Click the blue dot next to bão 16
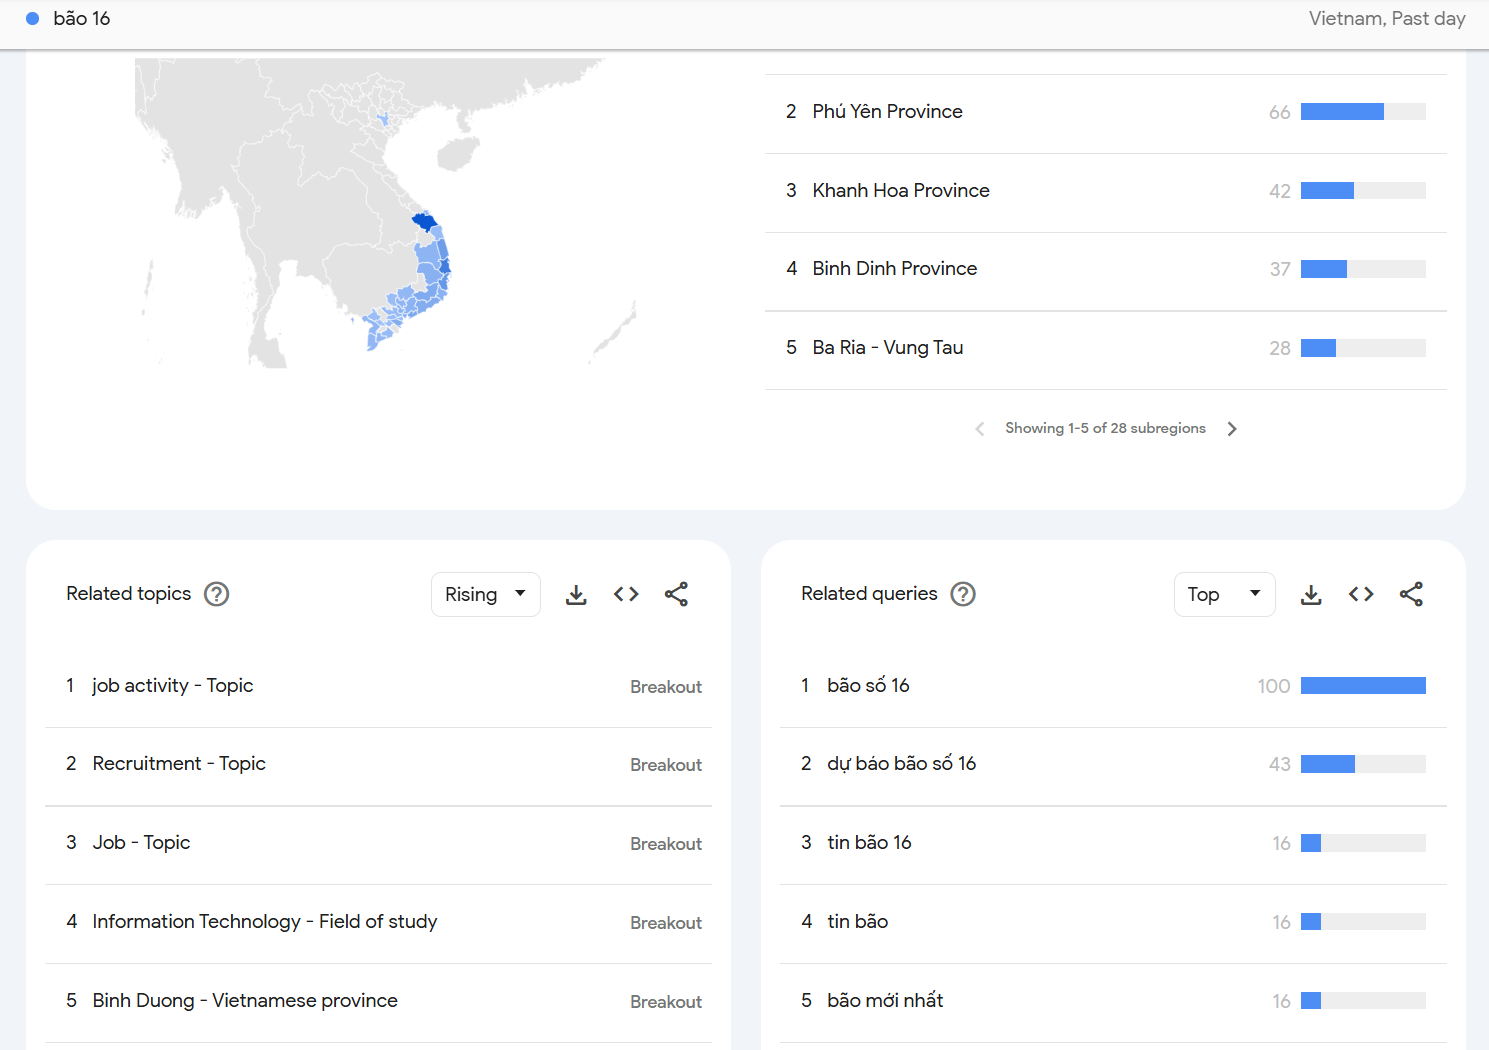 (32, 19)
